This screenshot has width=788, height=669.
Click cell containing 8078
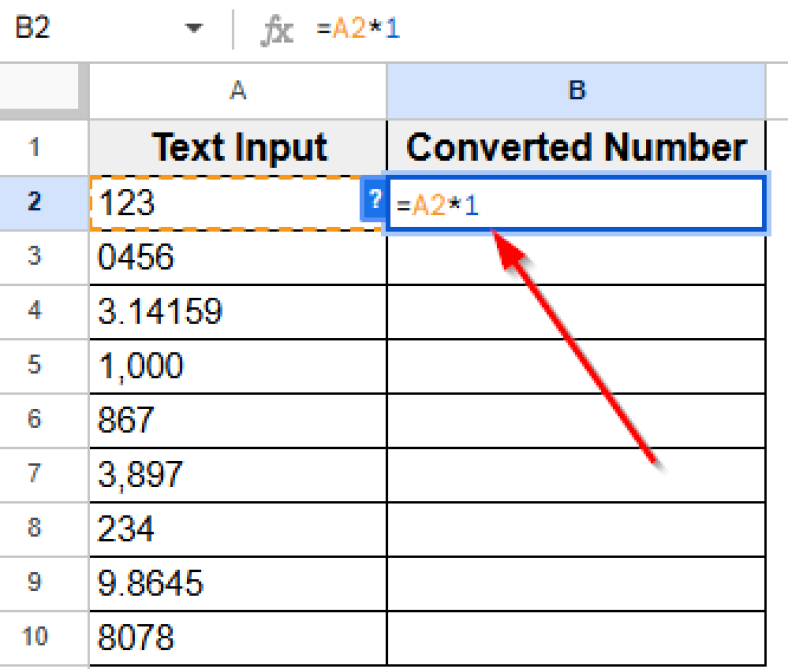pyautogui.click(x=238, y=637)
